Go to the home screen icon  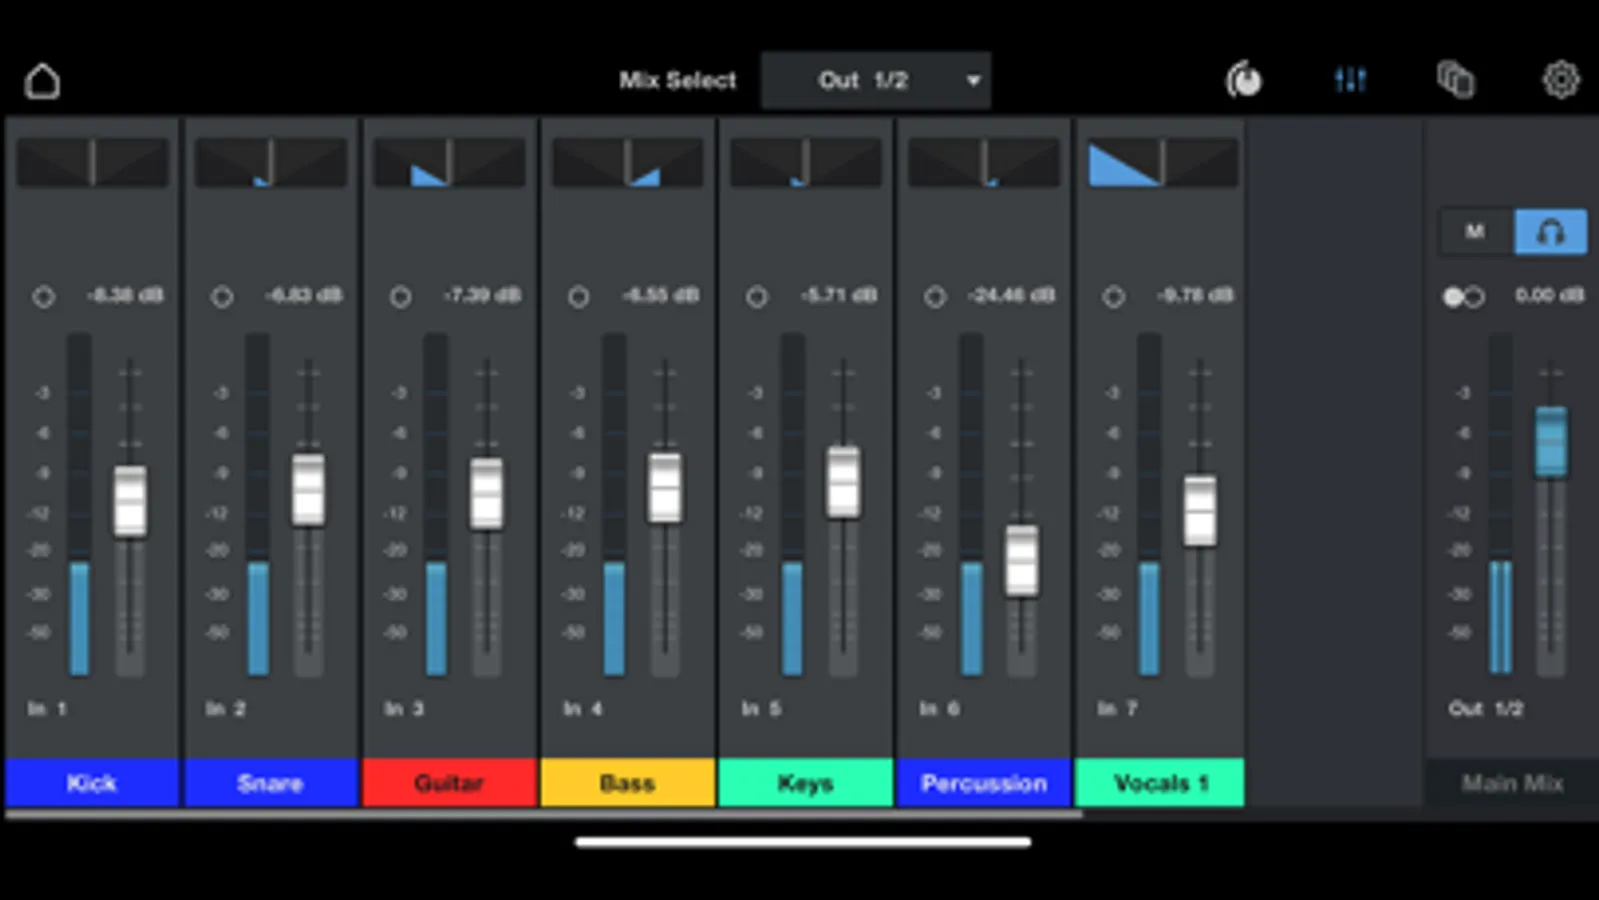42,81
